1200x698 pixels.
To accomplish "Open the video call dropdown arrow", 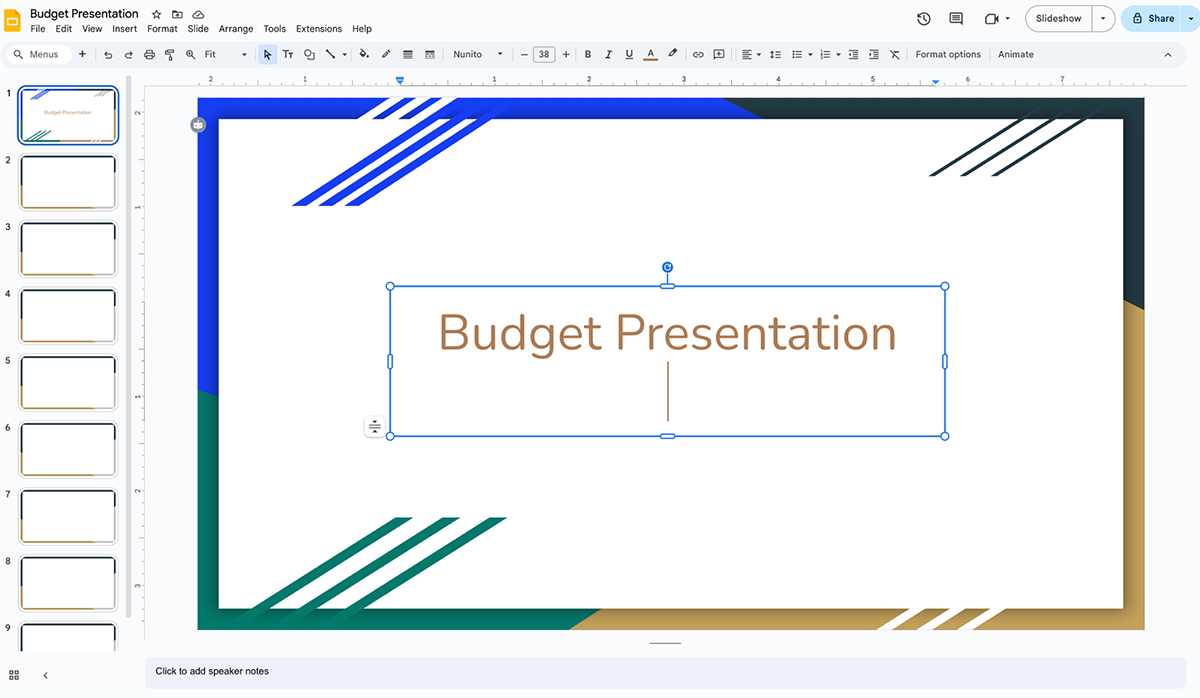I will [1008, 19].
